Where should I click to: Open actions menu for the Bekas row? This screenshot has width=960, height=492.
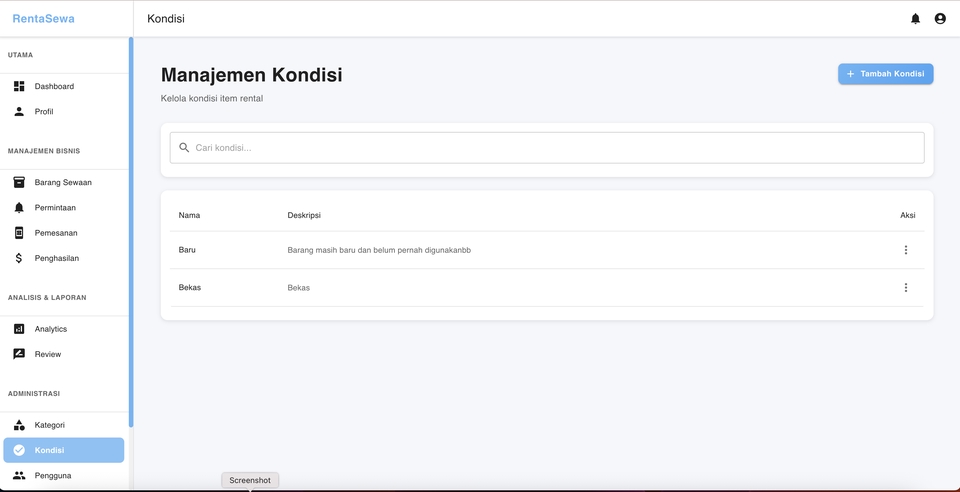(906, 288)
